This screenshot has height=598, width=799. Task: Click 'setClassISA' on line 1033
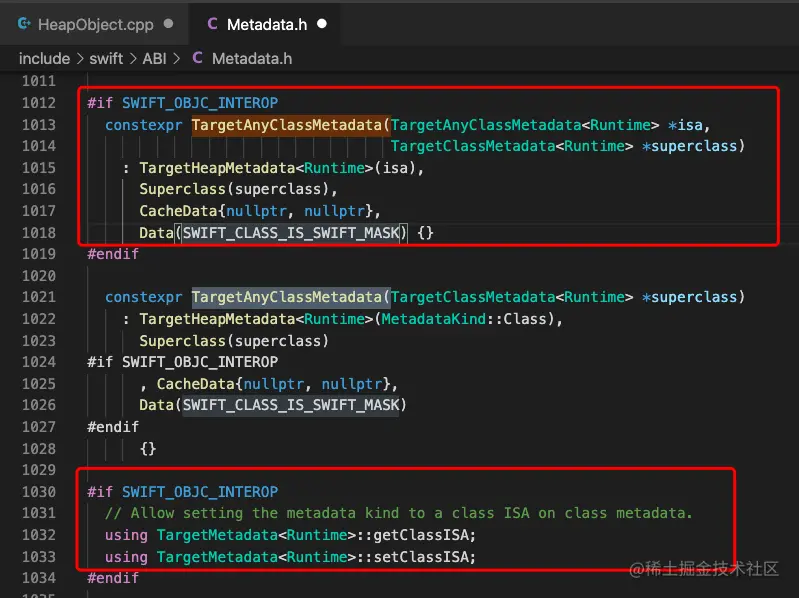pos(421,557)
